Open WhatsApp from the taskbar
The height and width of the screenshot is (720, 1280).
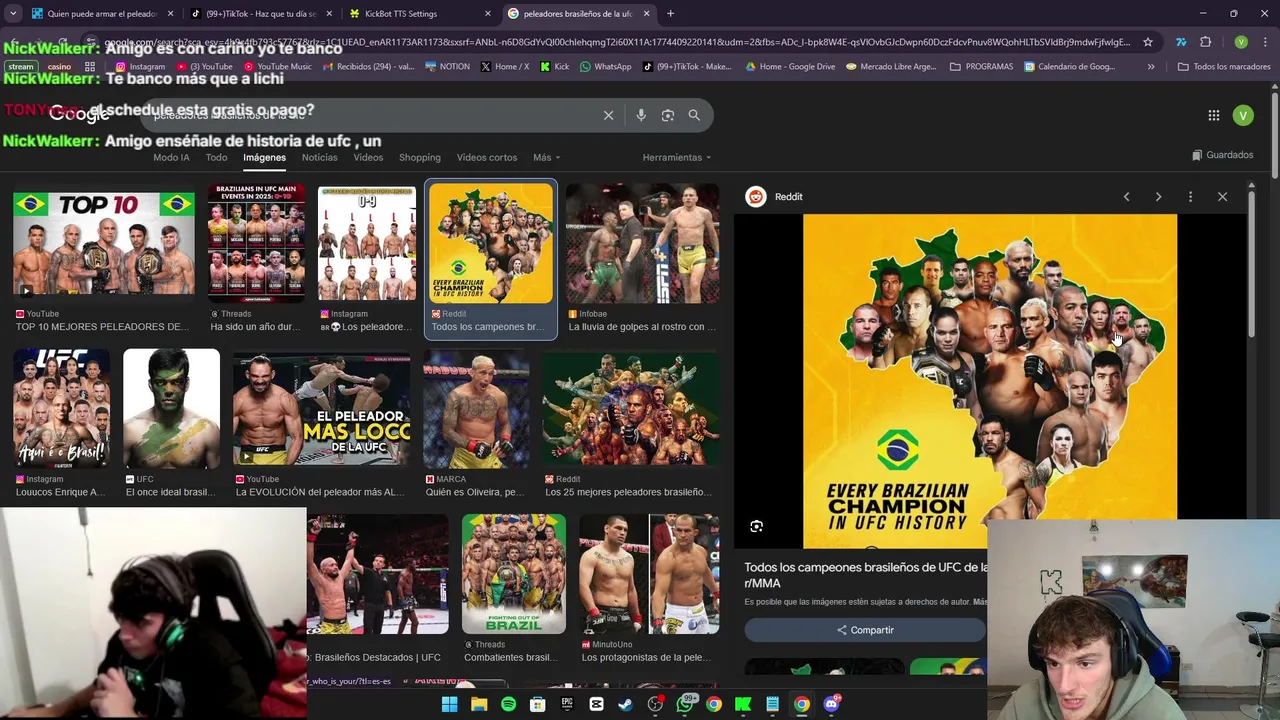pyautogui.click(x=685, y=704)
